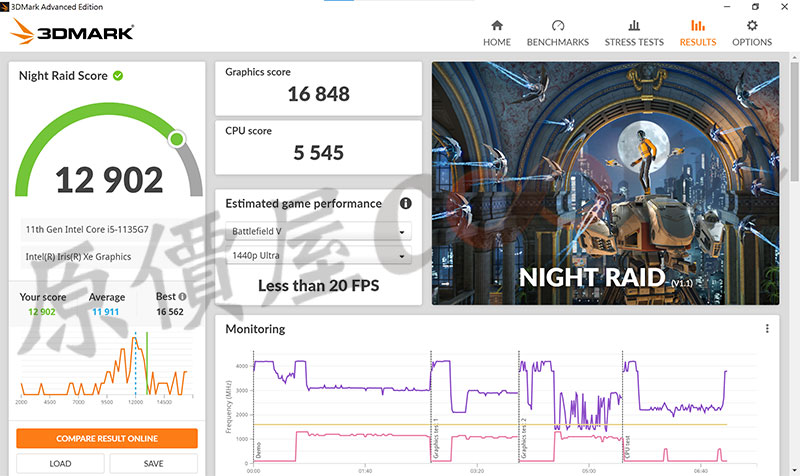
Task: Click the Monitoring heading
Action: pos(255,329)
